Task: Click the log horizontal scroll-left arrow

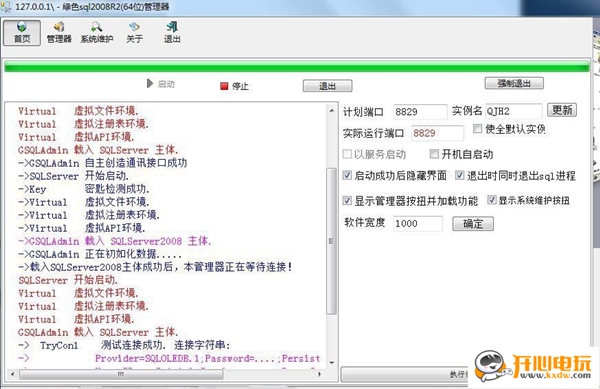Action: (13, 374)
